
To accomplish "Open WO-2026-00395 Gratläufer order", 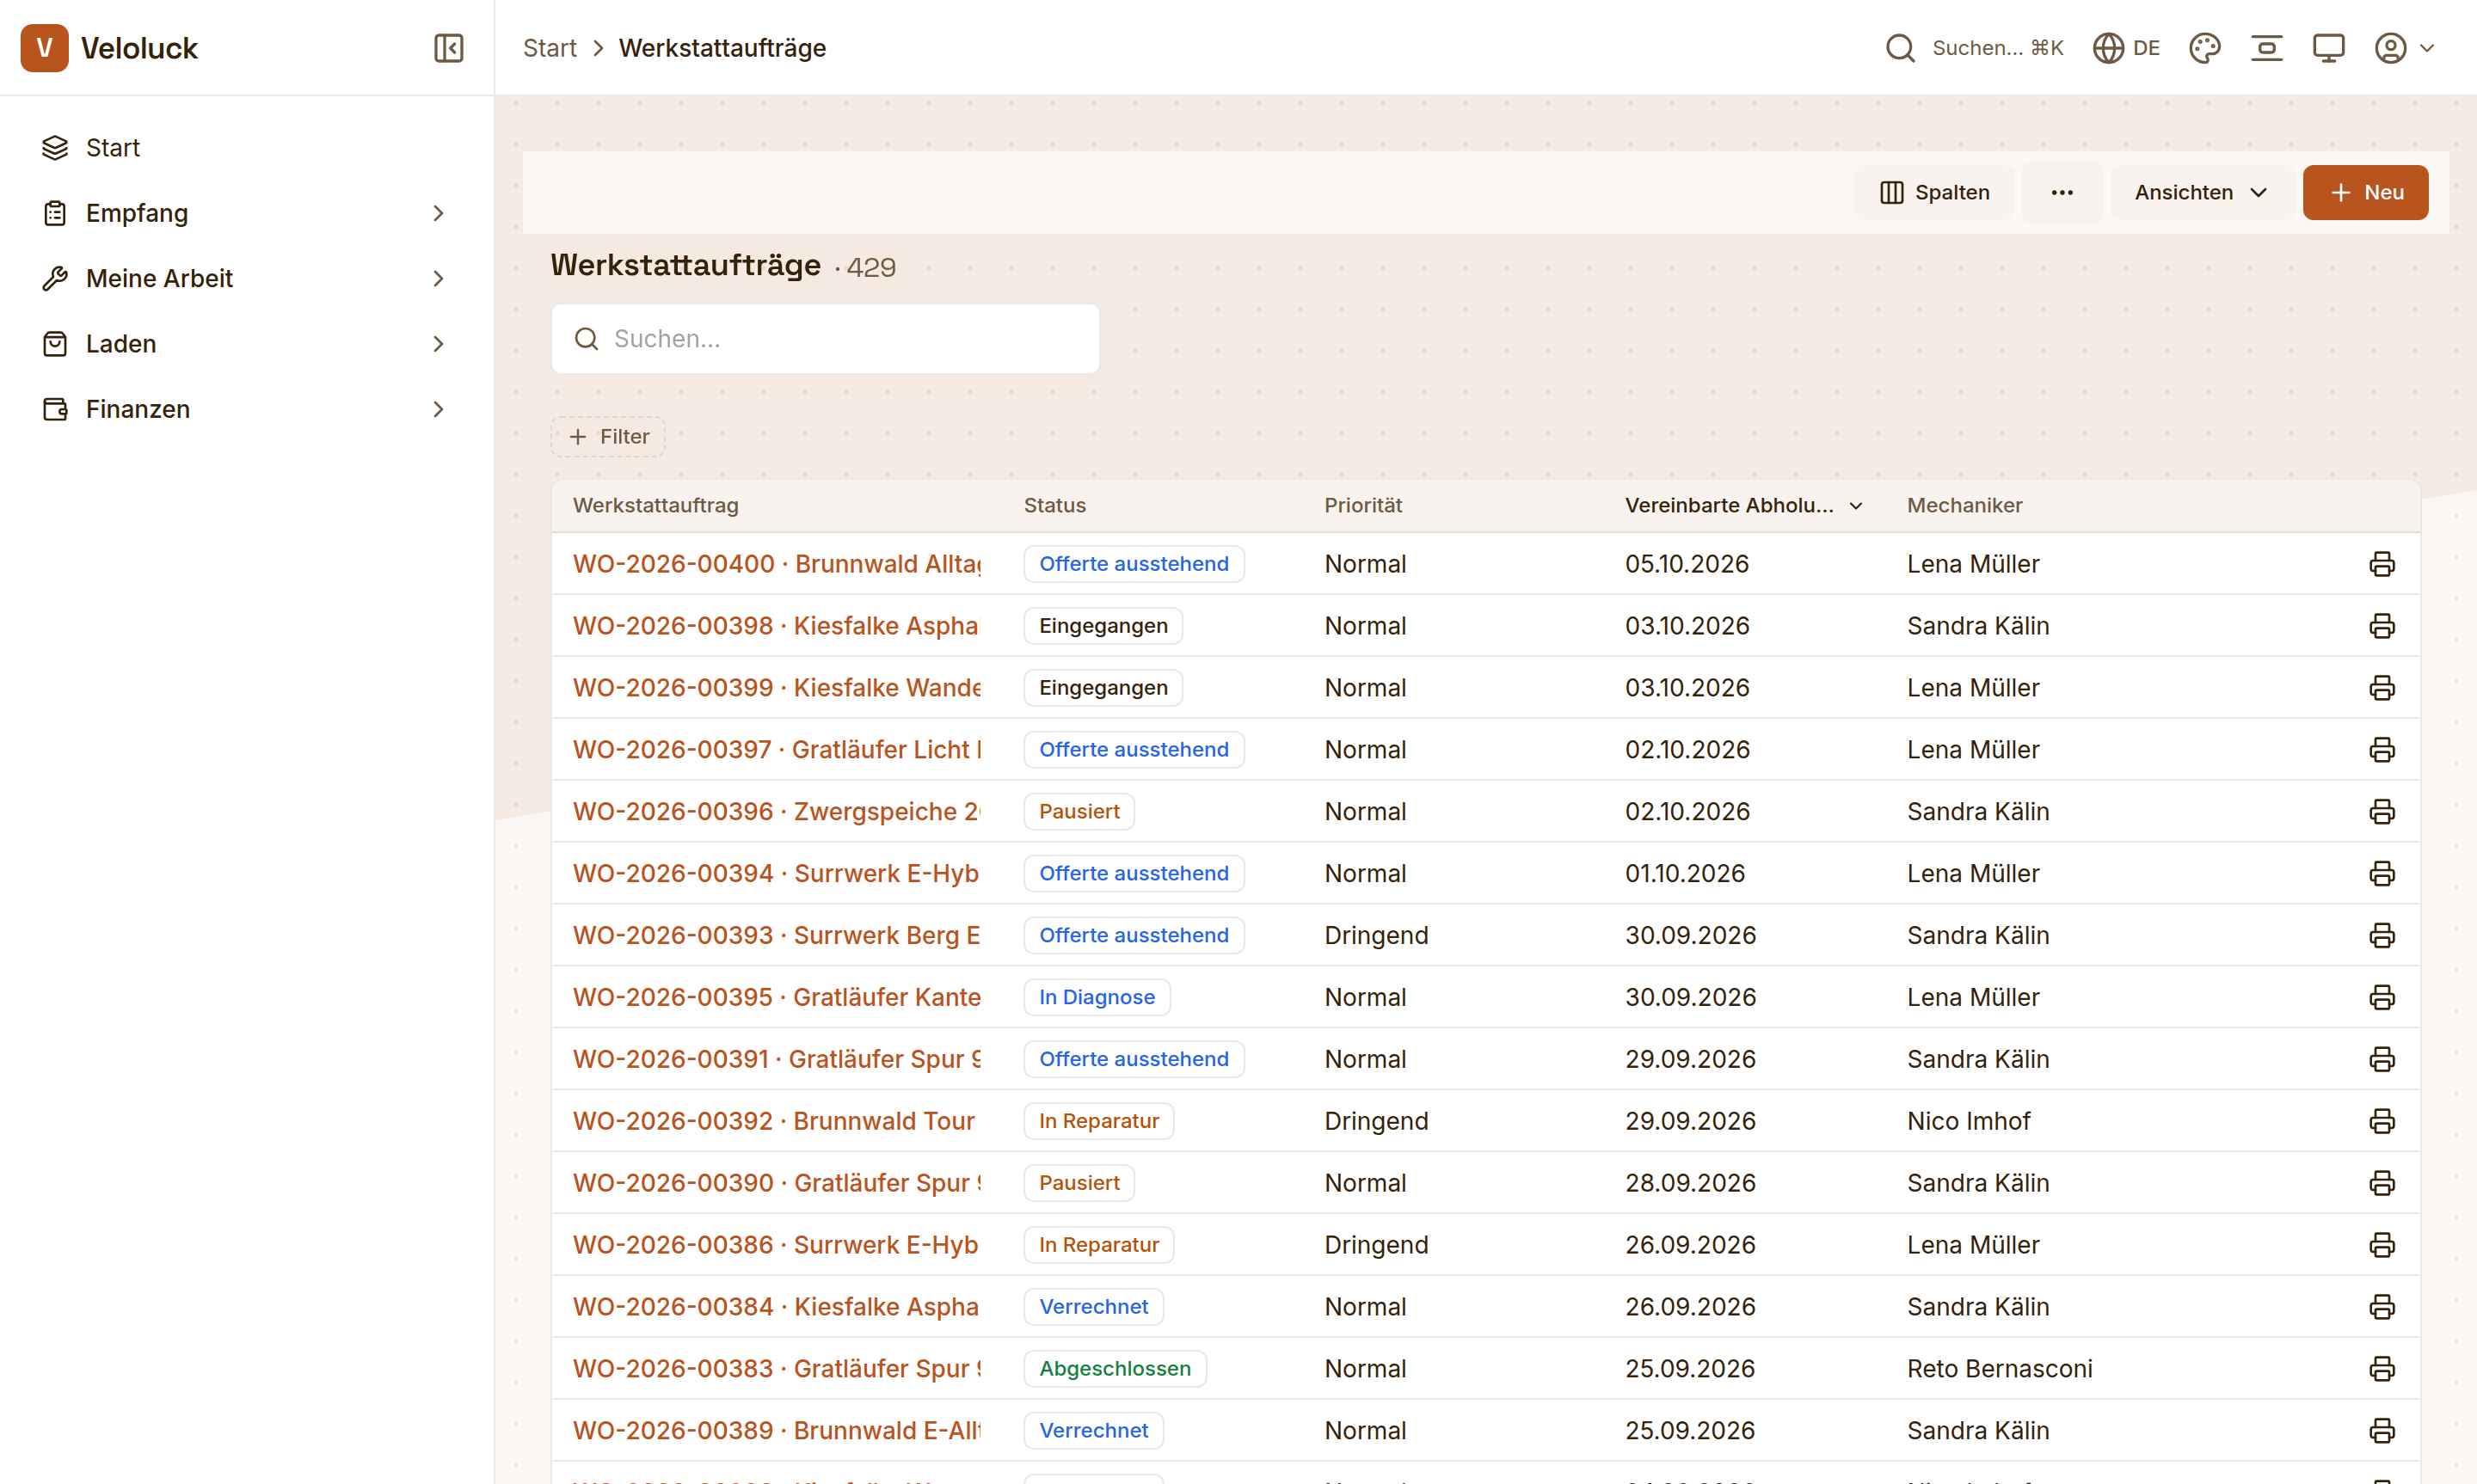I will pos(777,997).
